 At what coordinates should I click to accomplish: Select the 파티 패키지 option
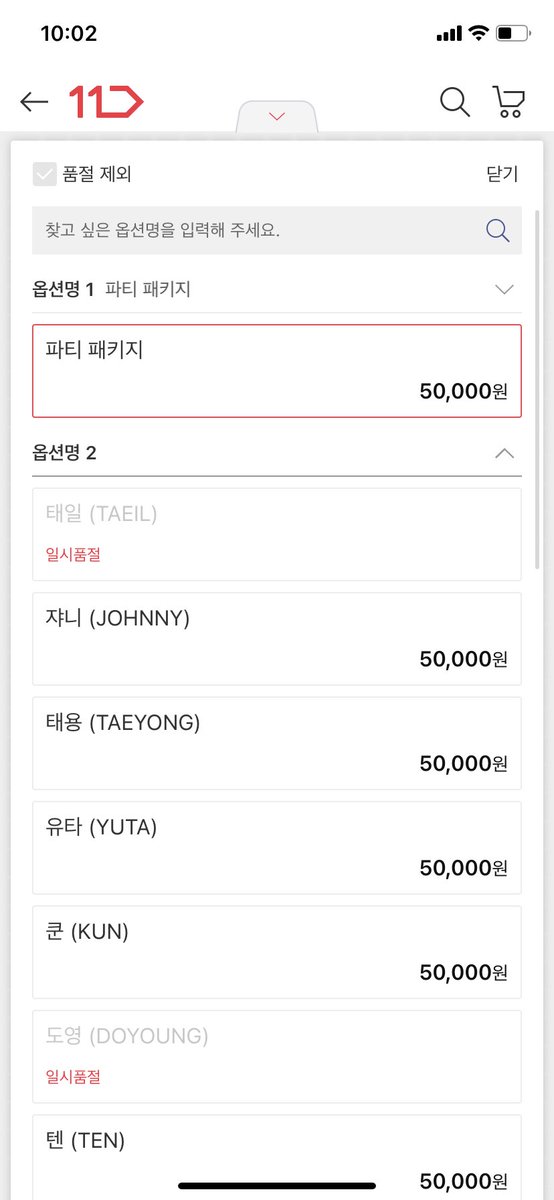tap(277, 370)
